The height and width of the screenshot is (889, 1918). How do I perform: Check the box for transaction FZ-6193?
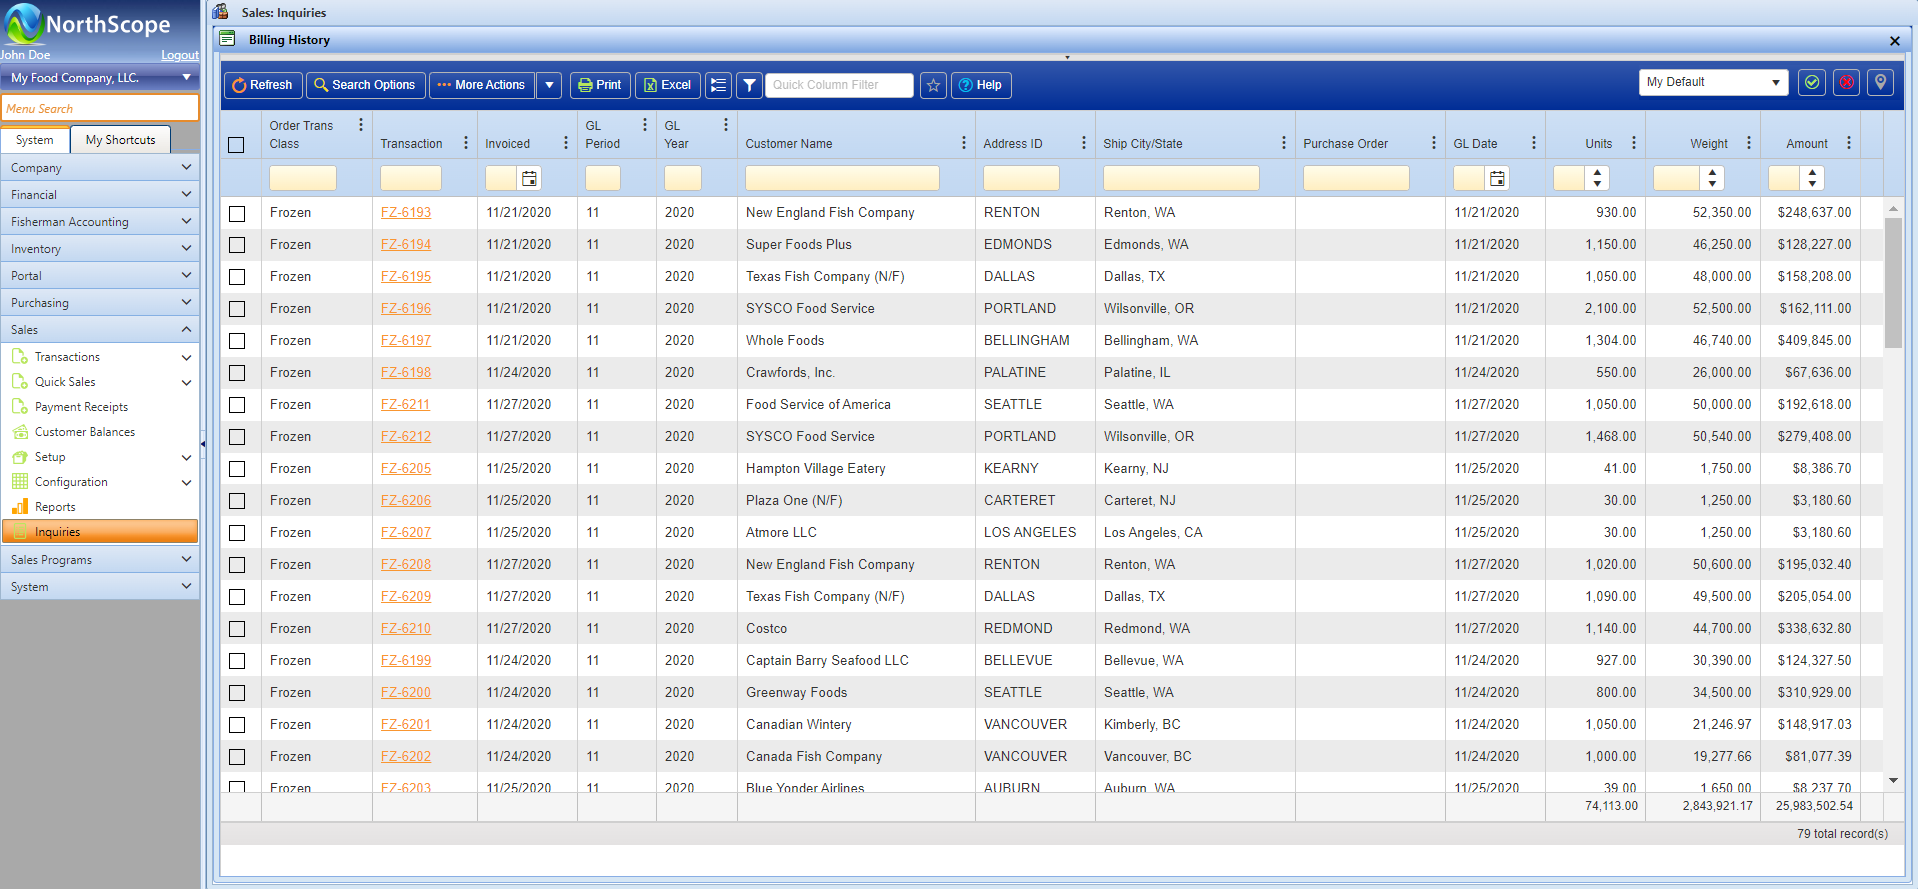[237, 213]
